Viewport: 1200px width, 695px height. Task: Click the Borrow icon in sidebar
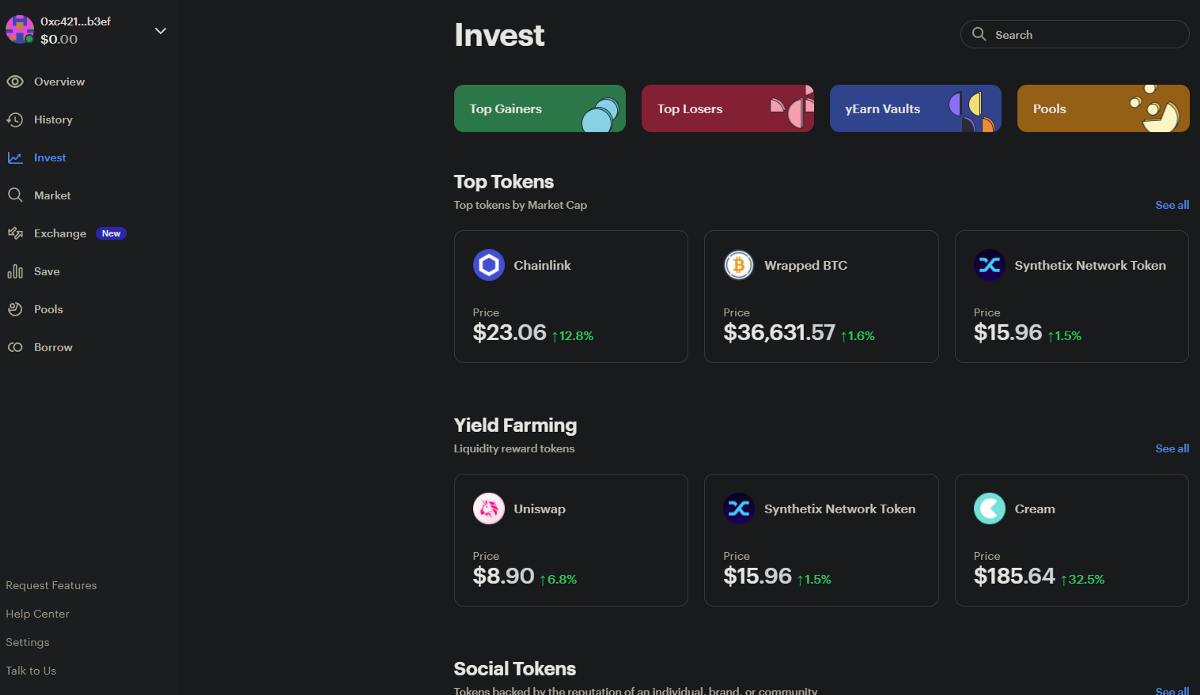[x=15, y=348]
